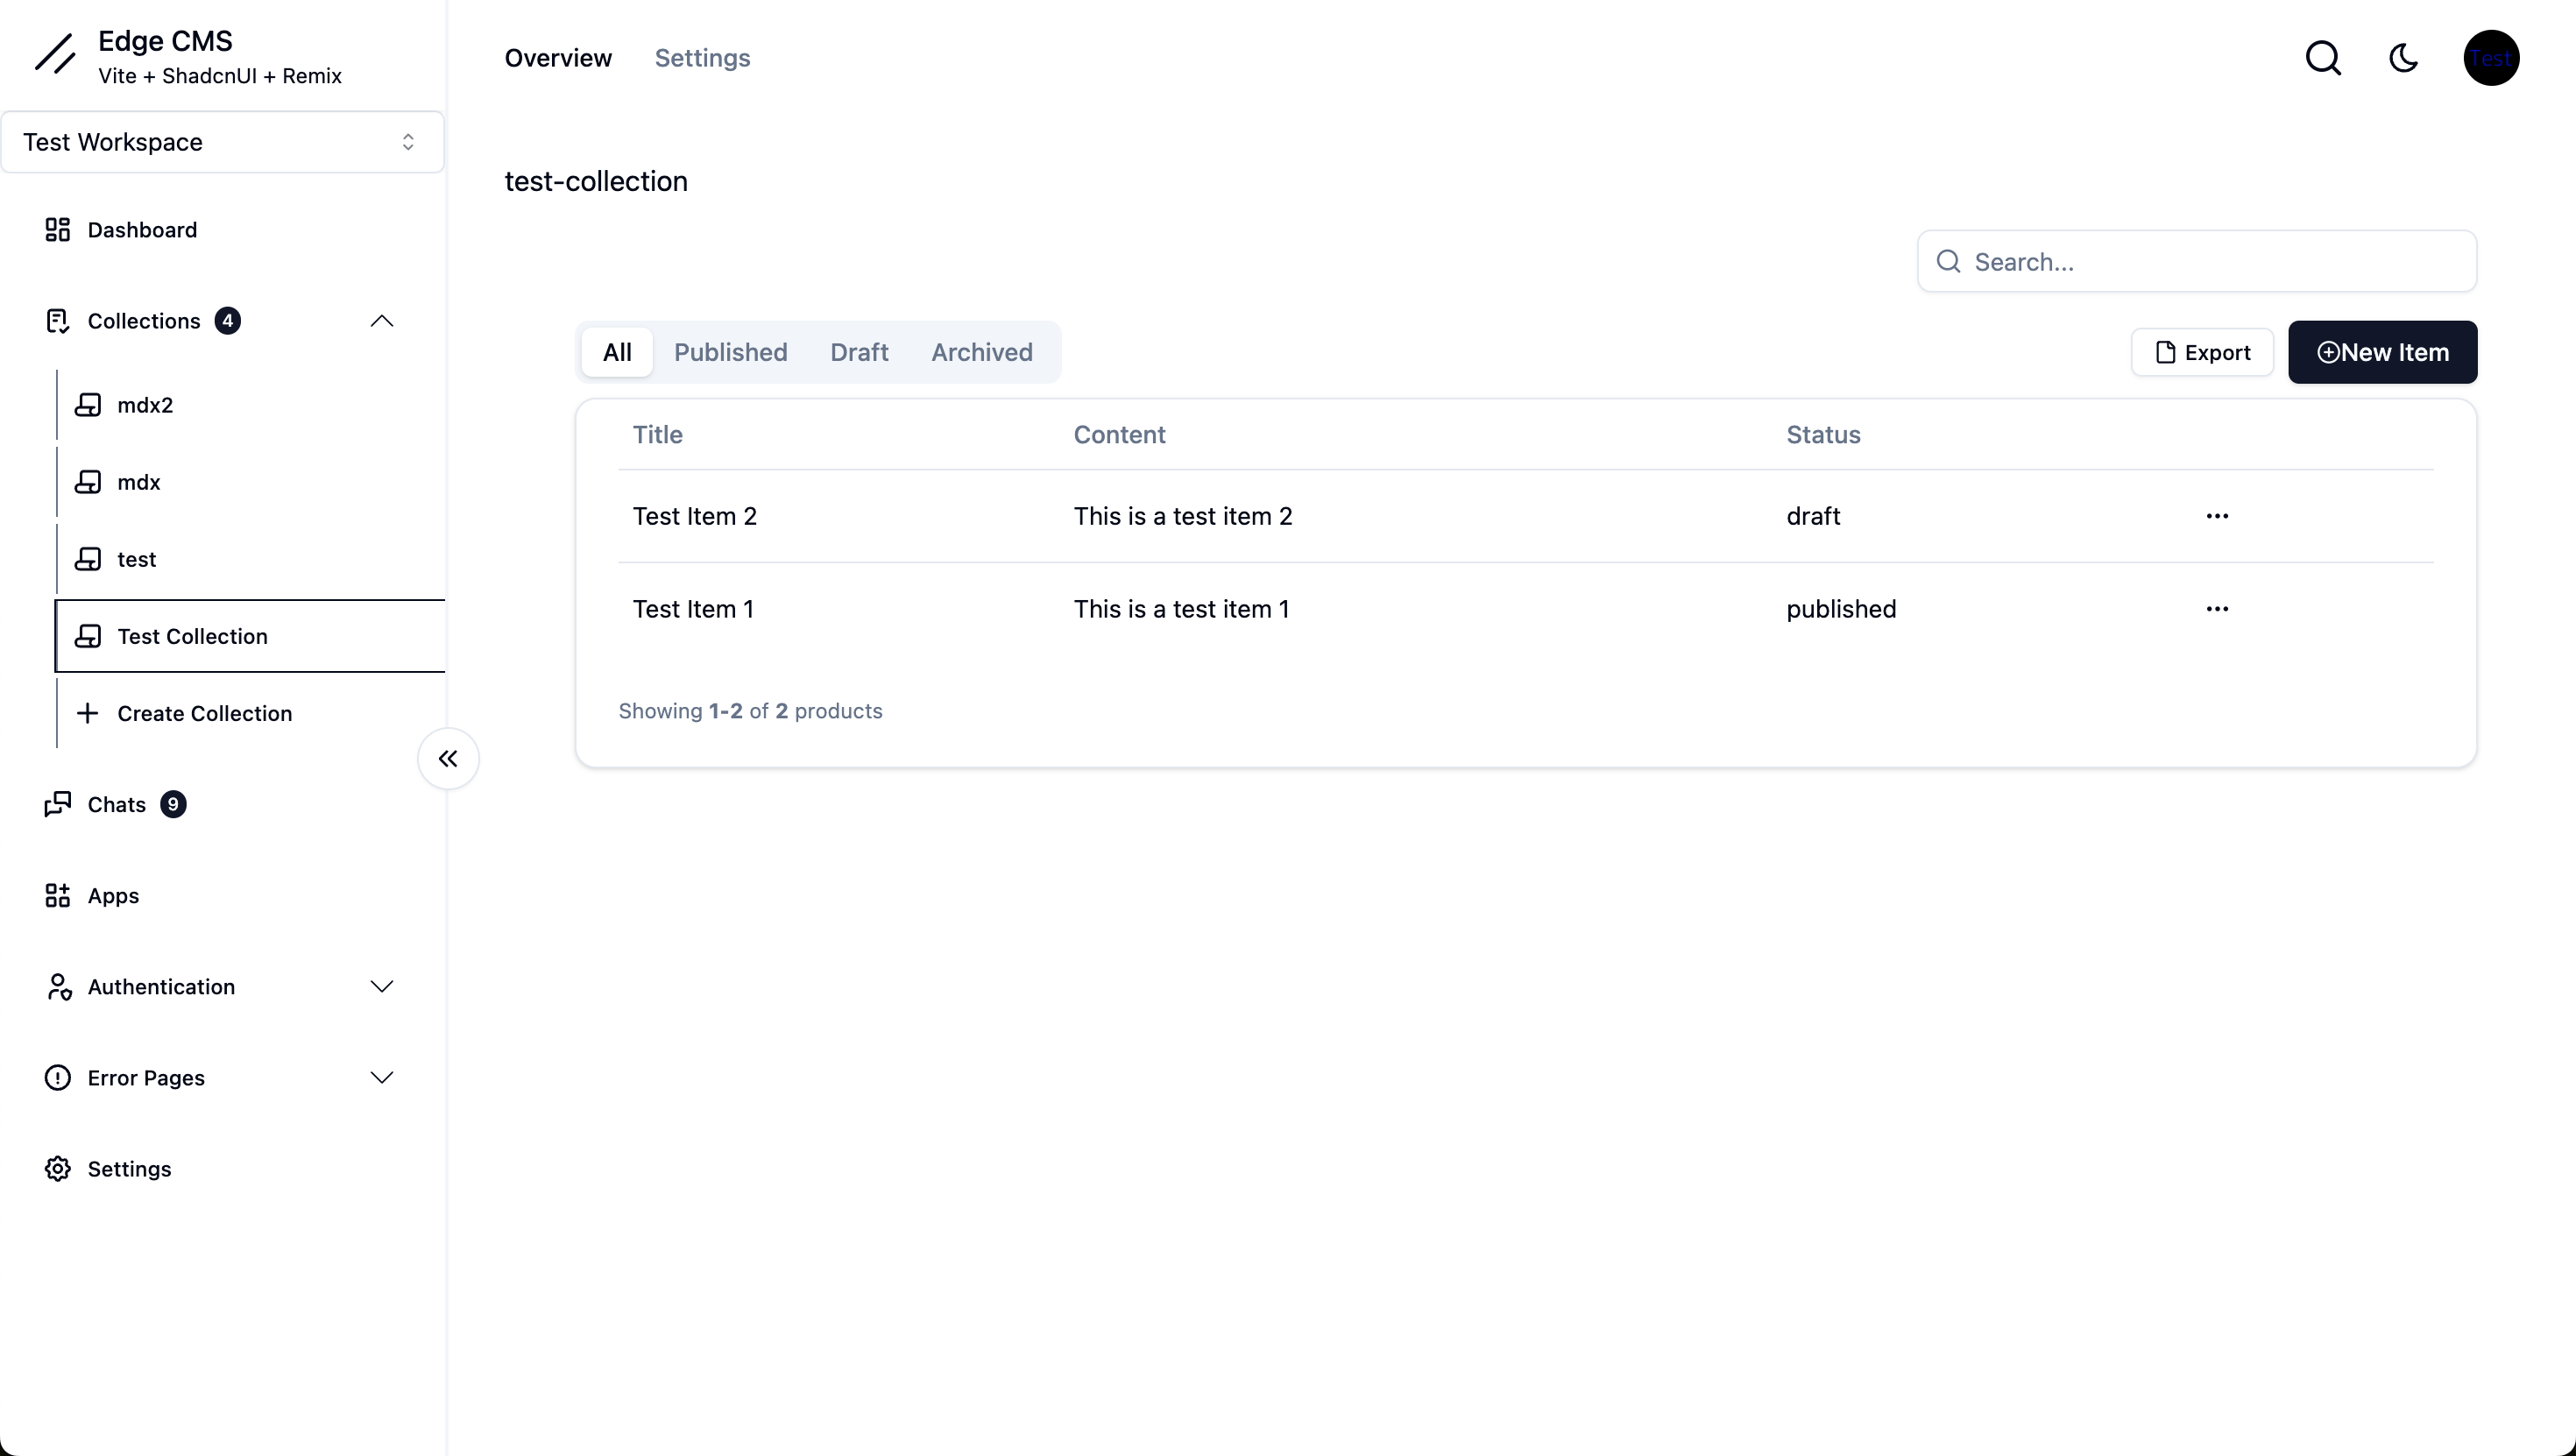
Task: Open actions menu for Test Item 1
Action: (x=2217, y=609)
